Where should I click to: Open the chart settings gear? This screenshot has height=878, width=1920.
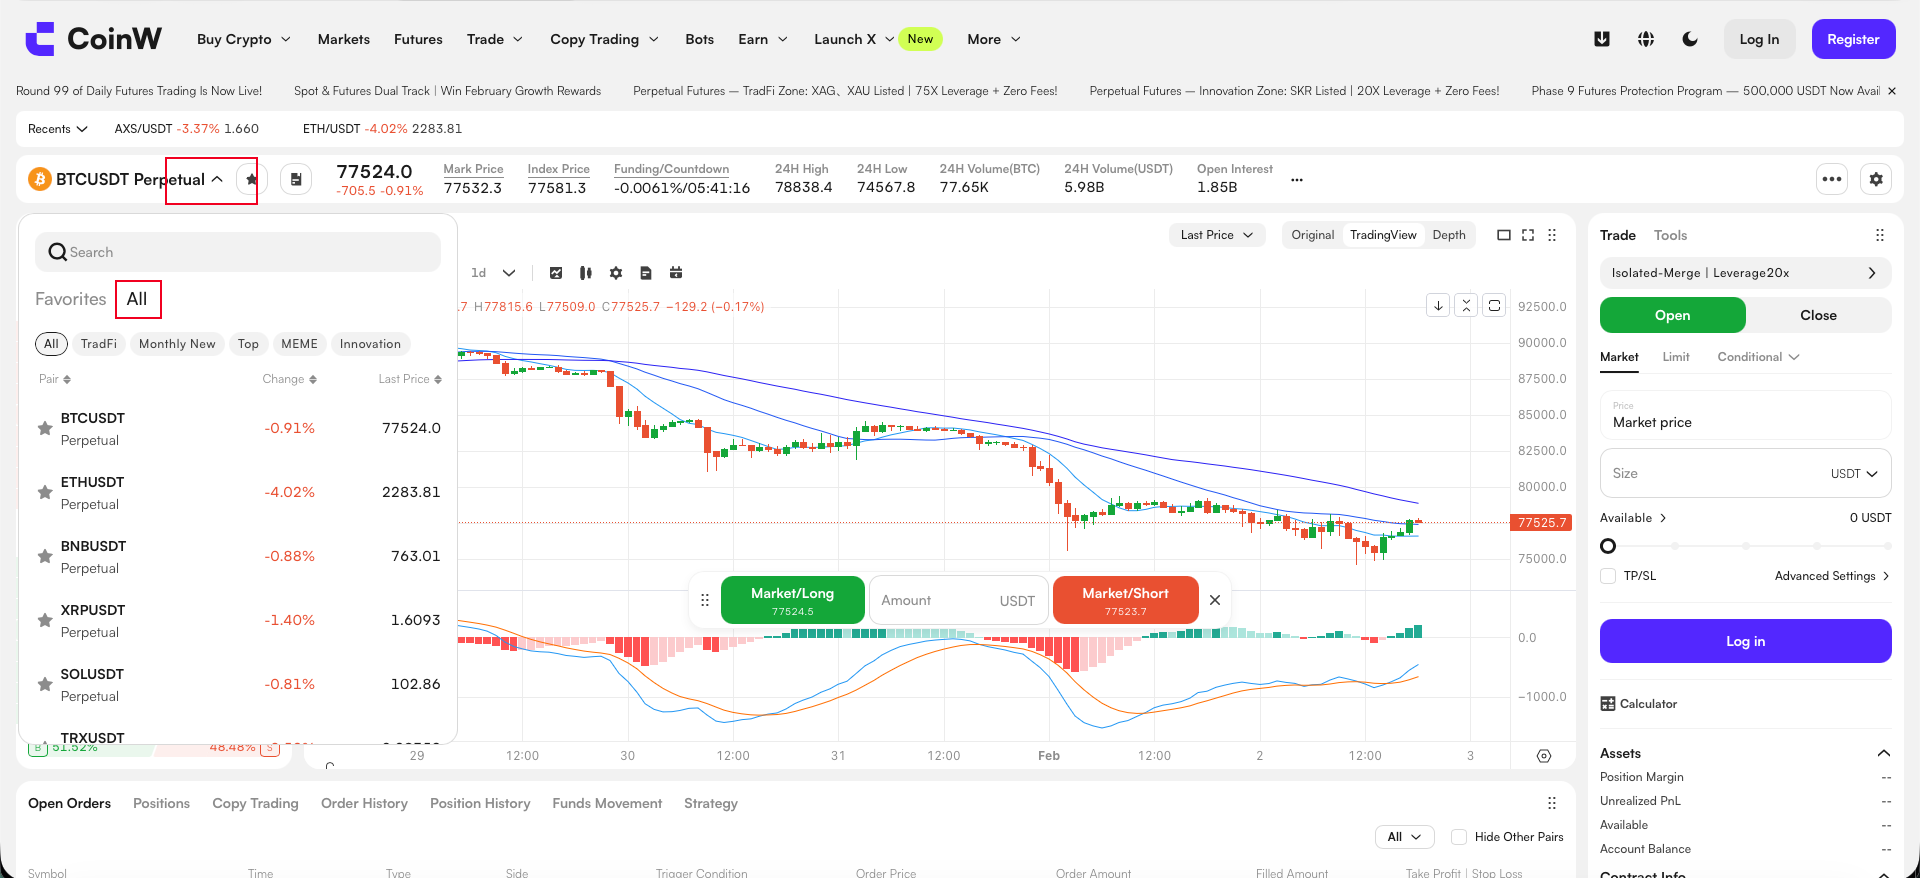pyautogui.click(x=616, y=273)
